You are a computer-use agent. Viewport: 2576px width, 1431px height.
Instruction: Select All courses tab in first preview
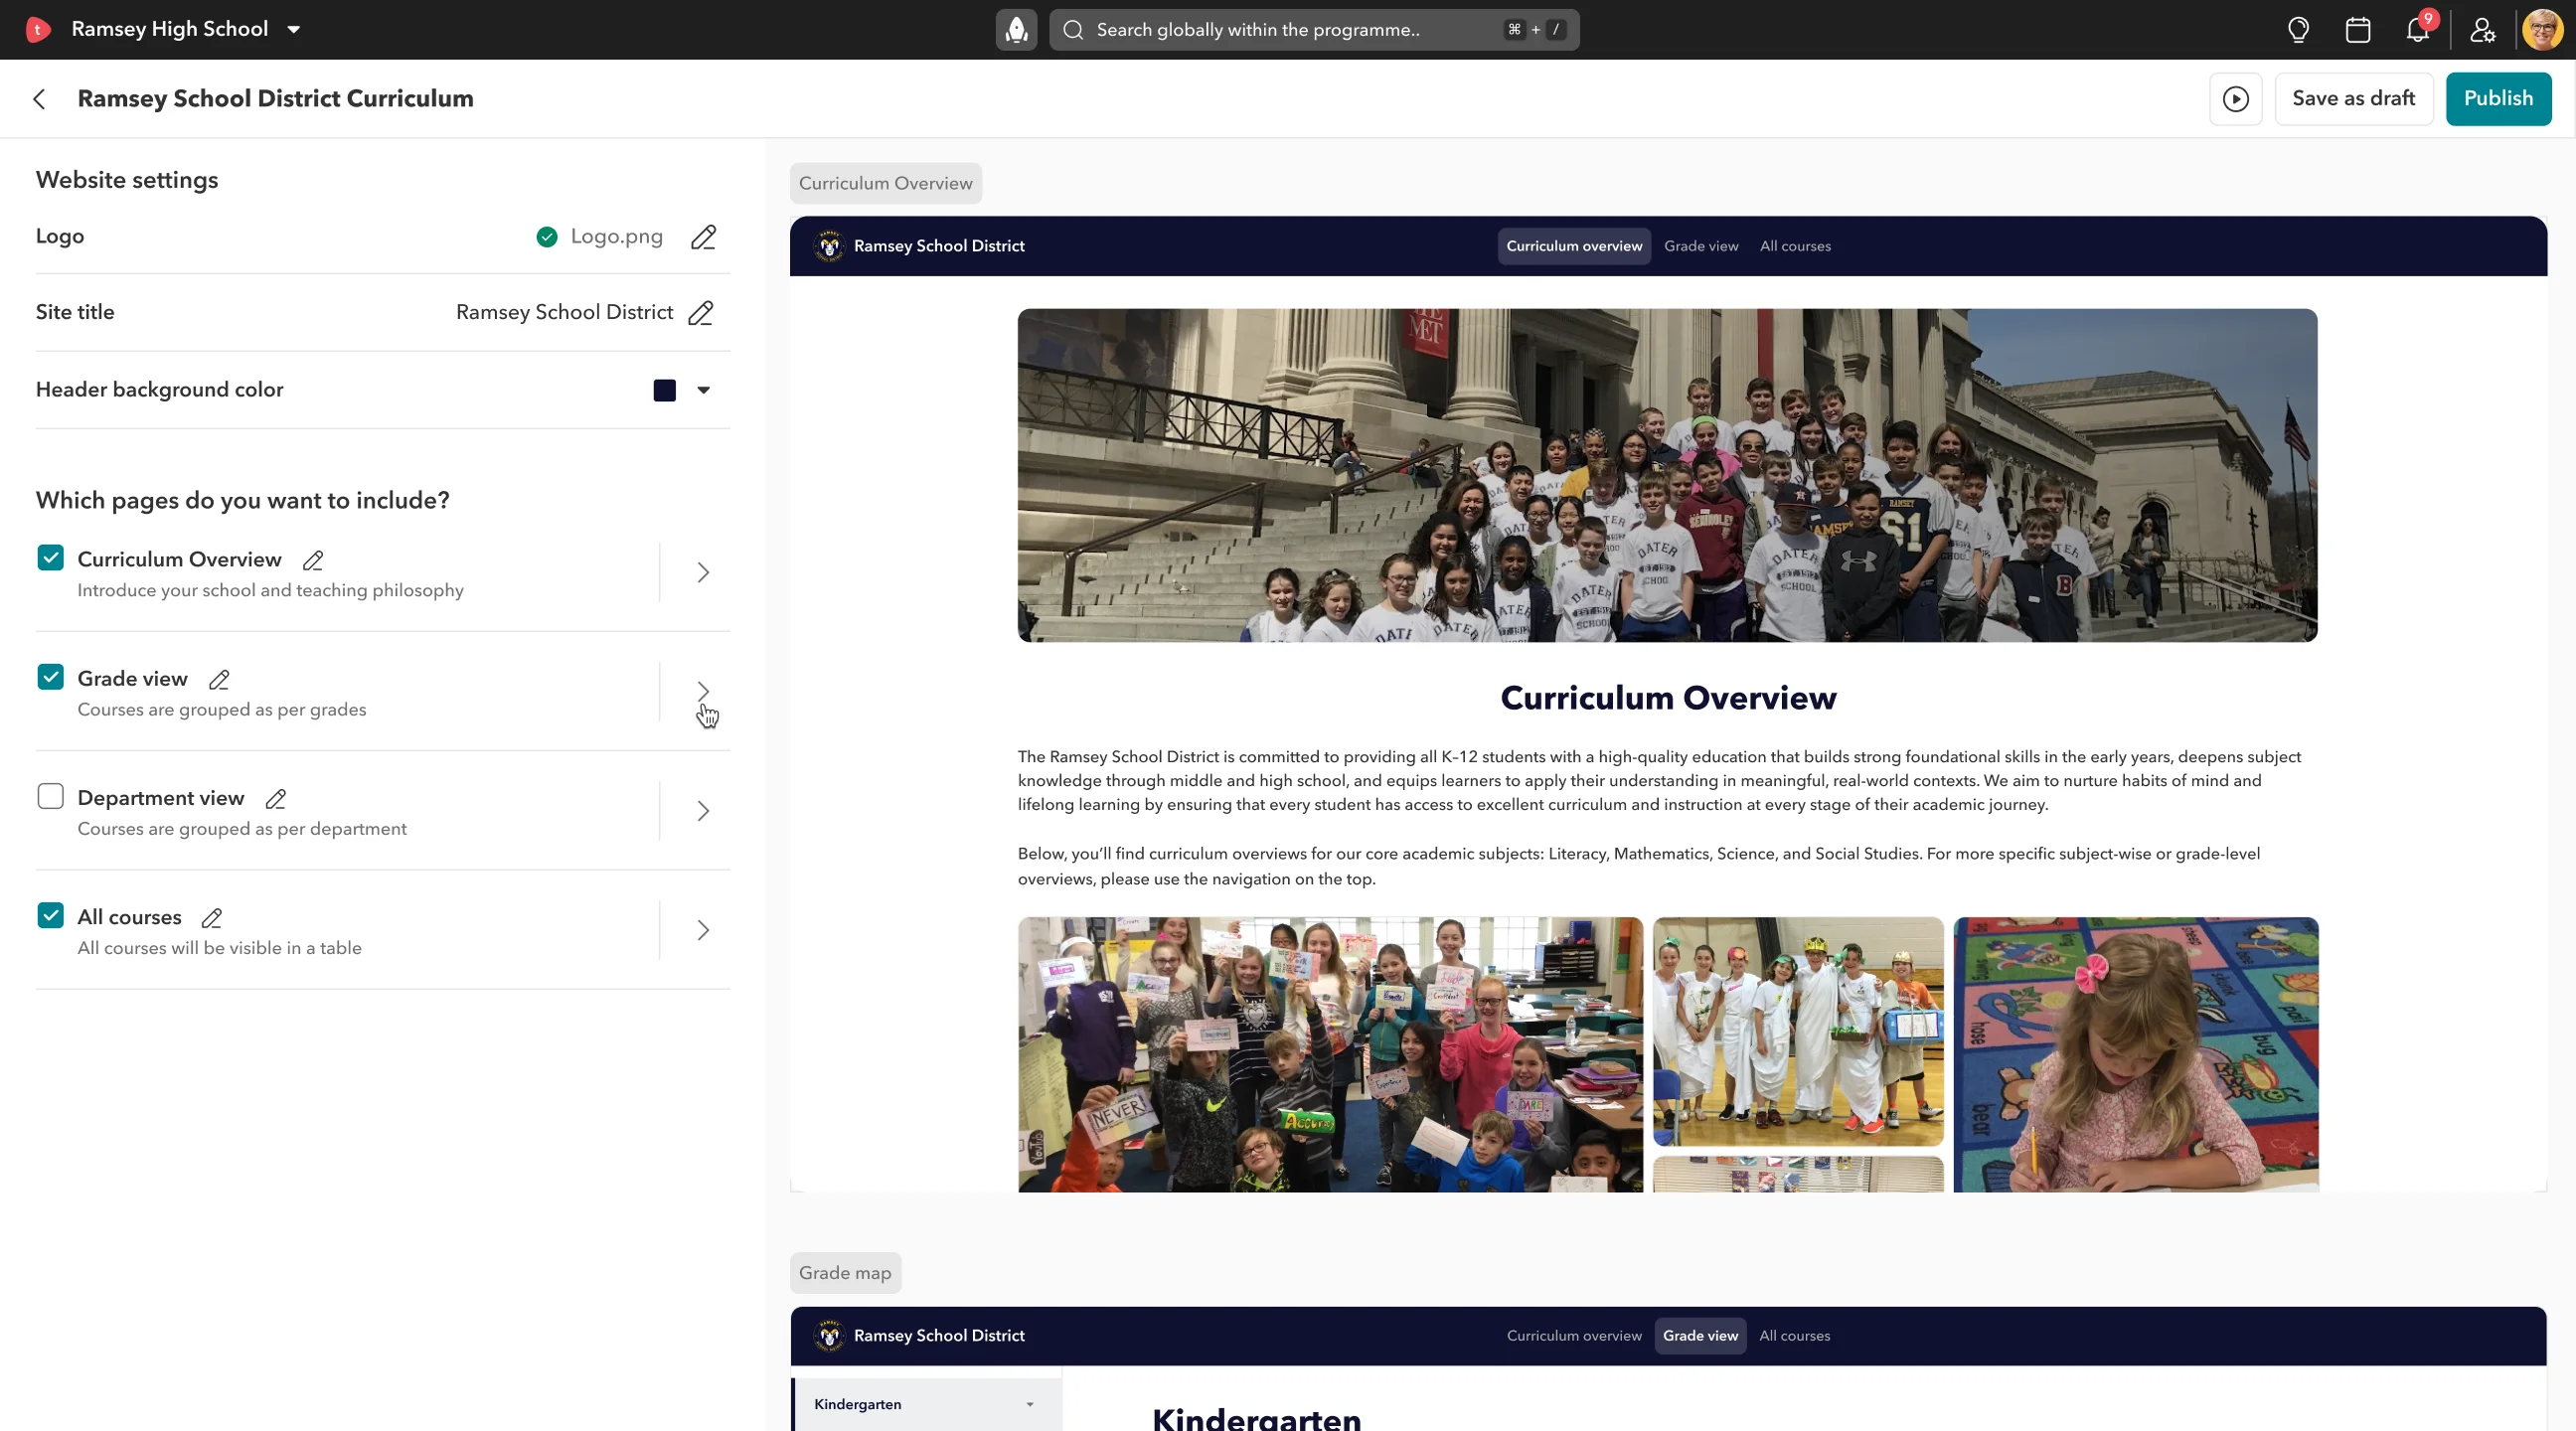point(1795,246)
